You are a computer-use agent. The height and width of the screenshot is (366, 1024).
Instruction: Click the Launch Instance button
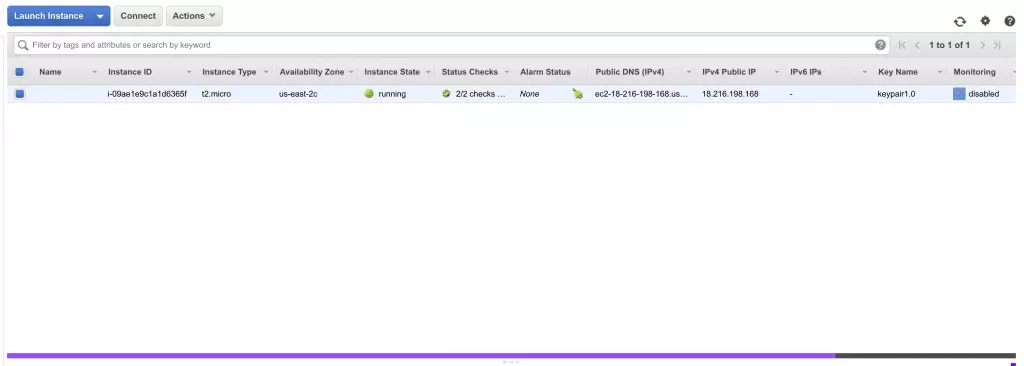click(49, 16)
